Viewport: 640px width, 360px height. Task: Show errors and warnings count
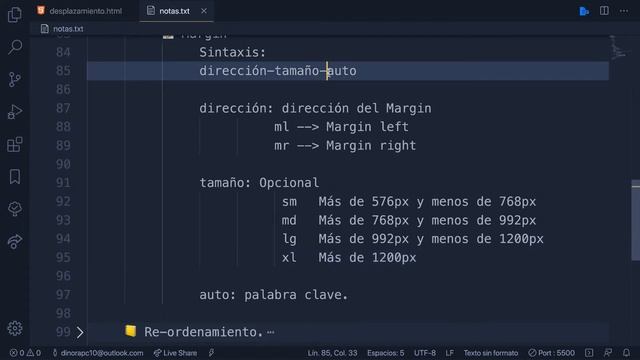pyautogui.click(x=25, y=353)
